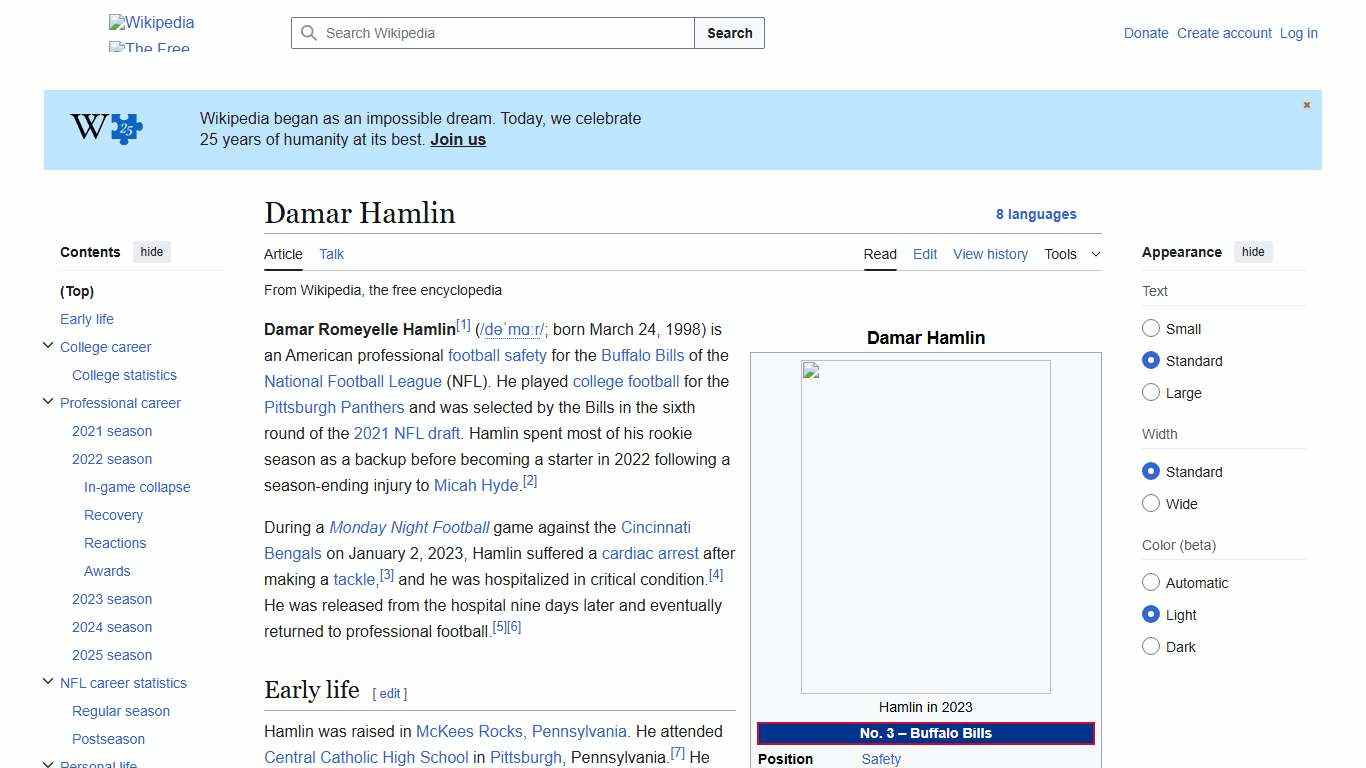Switch to the Talk tab
The image size is (1366, 768).
click(331, 254)
